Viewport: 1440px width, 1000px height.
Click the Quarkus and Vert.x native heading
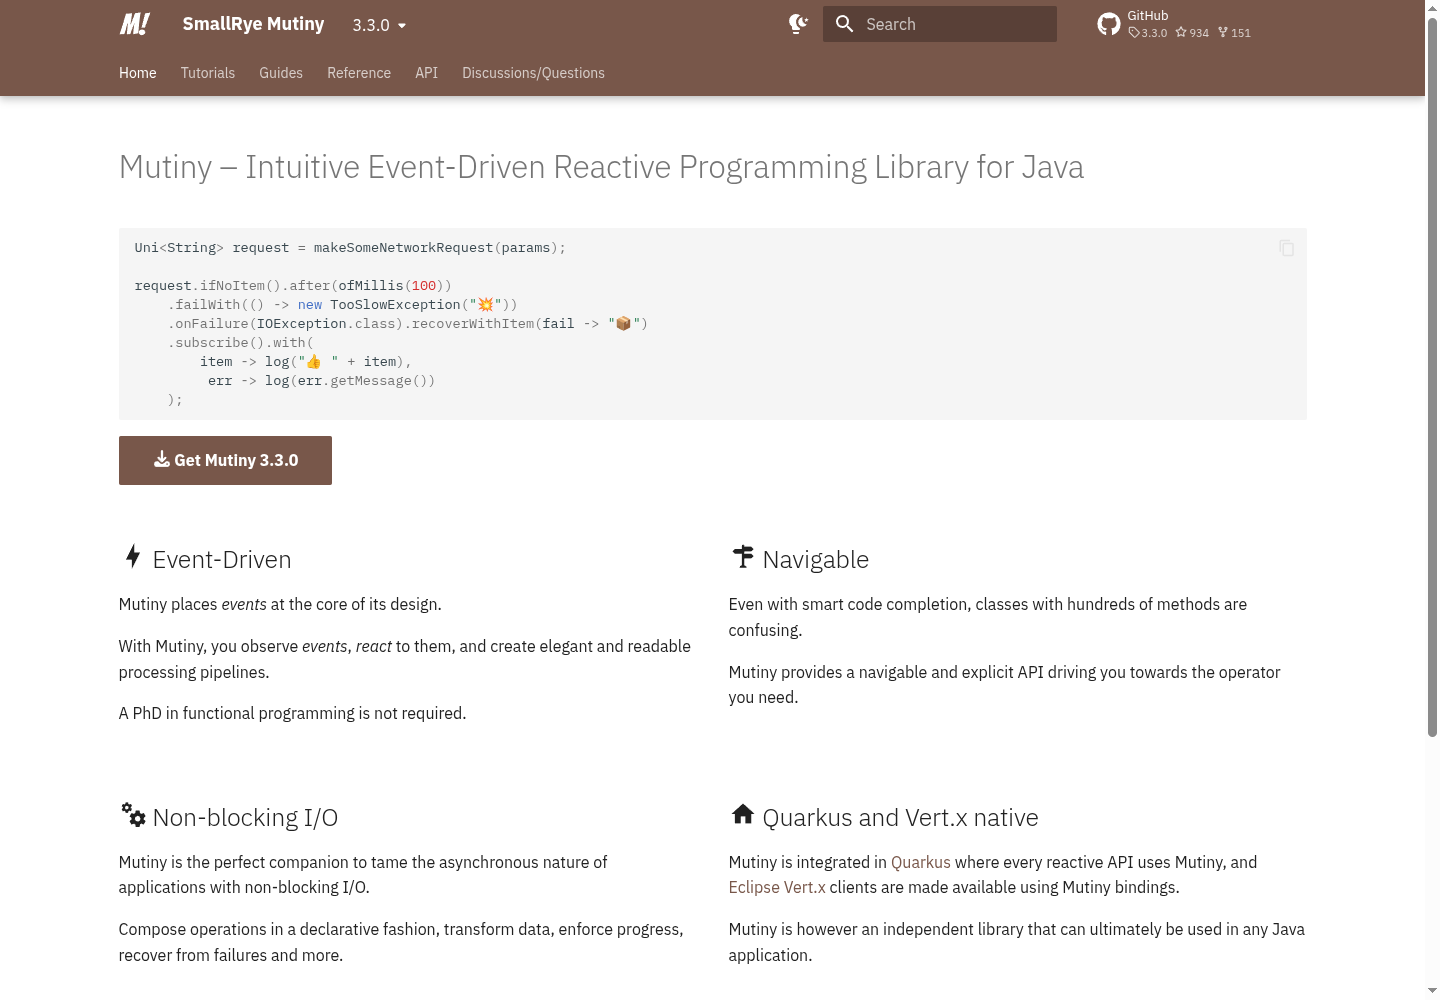884,817
